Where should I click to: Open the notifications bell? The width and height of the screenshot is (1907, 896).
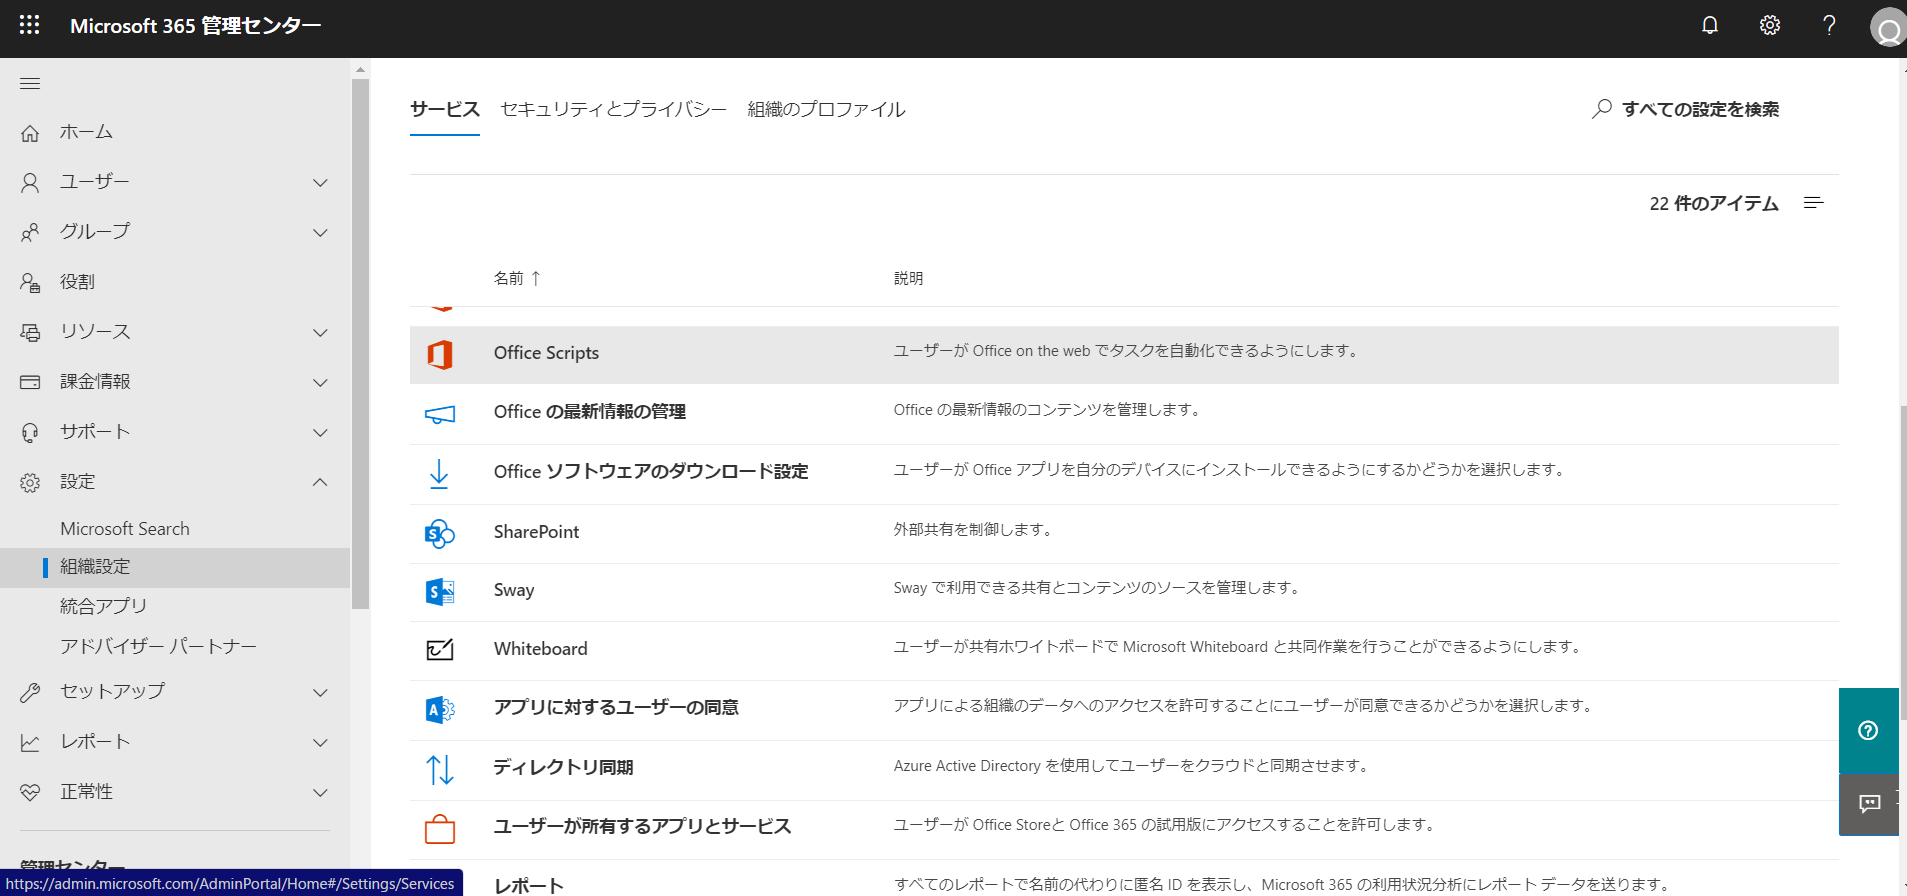tap(1710, 25)
